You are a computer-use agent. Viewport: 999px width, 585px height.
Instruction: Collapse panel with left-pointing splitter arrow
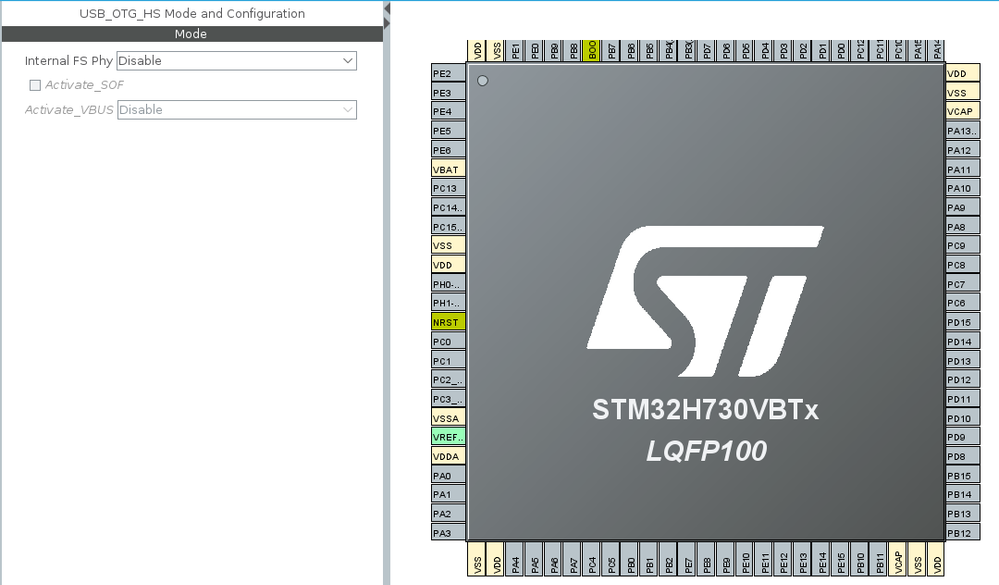(x=387, y=9)
